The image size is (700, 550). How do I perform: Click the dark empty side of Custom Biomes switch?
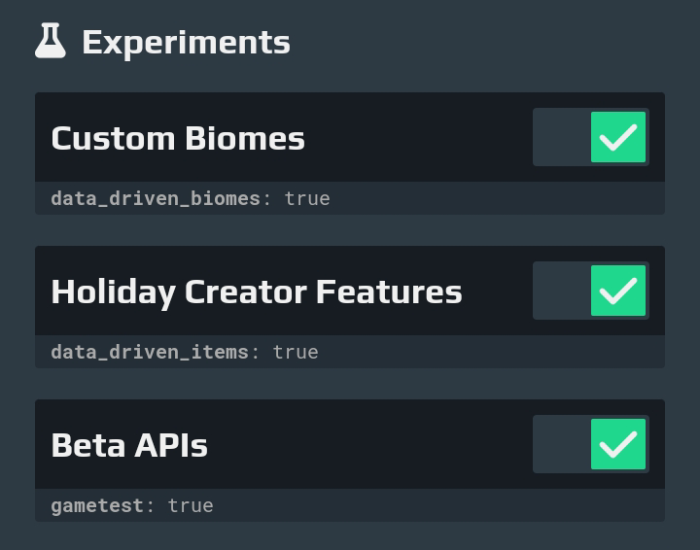coord(562,137)
